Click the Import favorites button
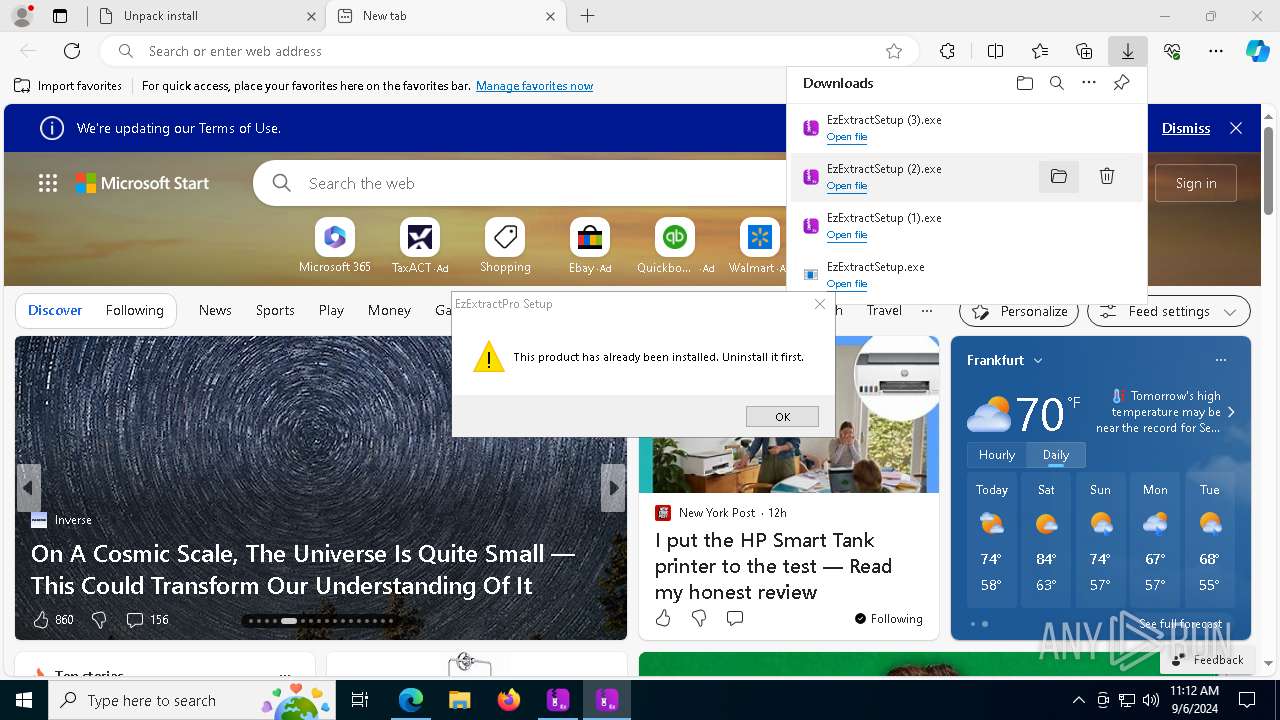This screenshot has width=1280, height=720. coord(68,86)
